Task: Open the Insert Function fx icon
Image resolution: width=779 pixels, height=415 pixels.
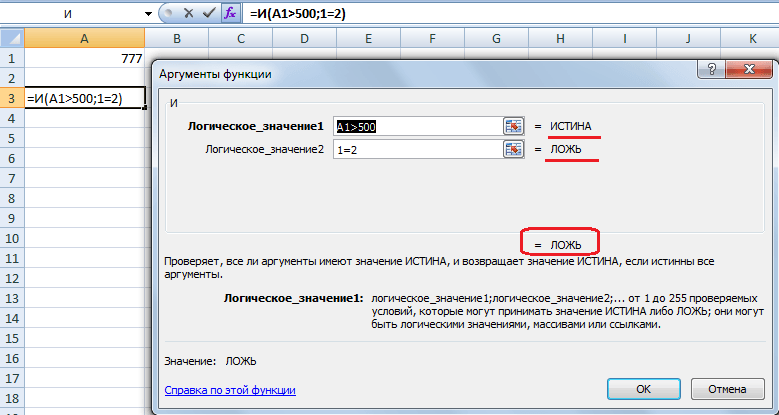Action: pos(231,13)
